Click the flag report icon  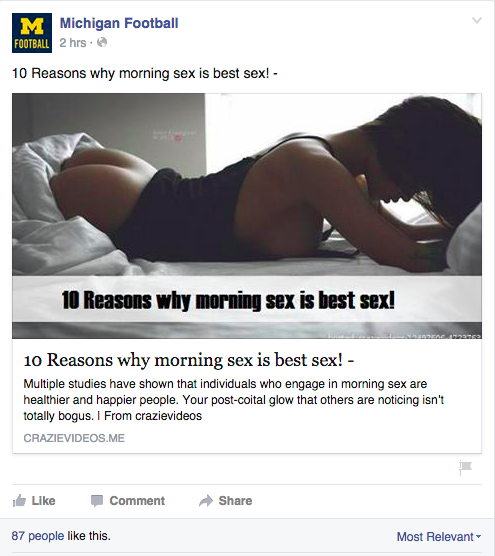pos(465,468)
